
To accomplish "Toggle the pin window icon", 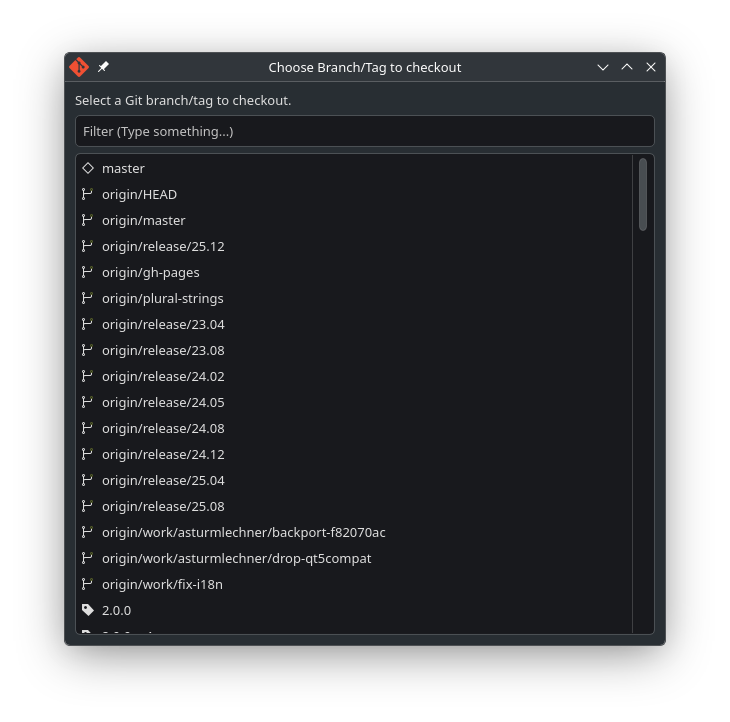I will 103,67.
